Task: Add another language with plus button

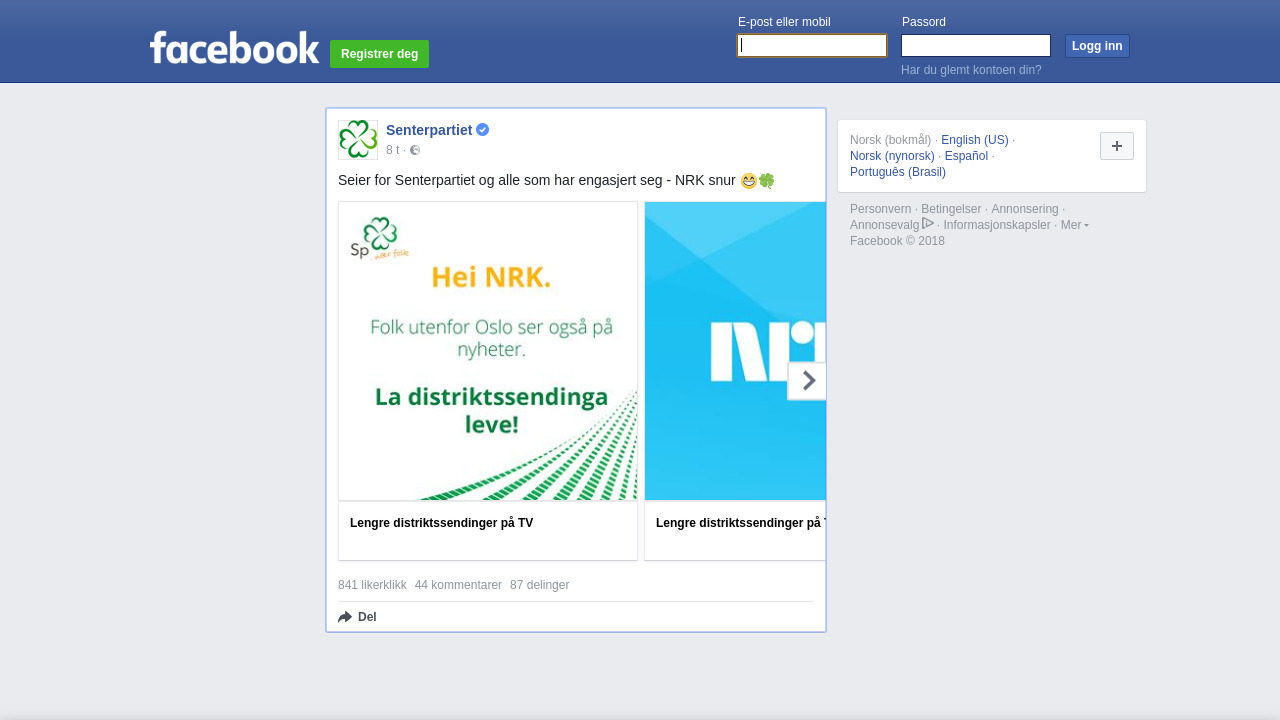Action: [1117, 146]
